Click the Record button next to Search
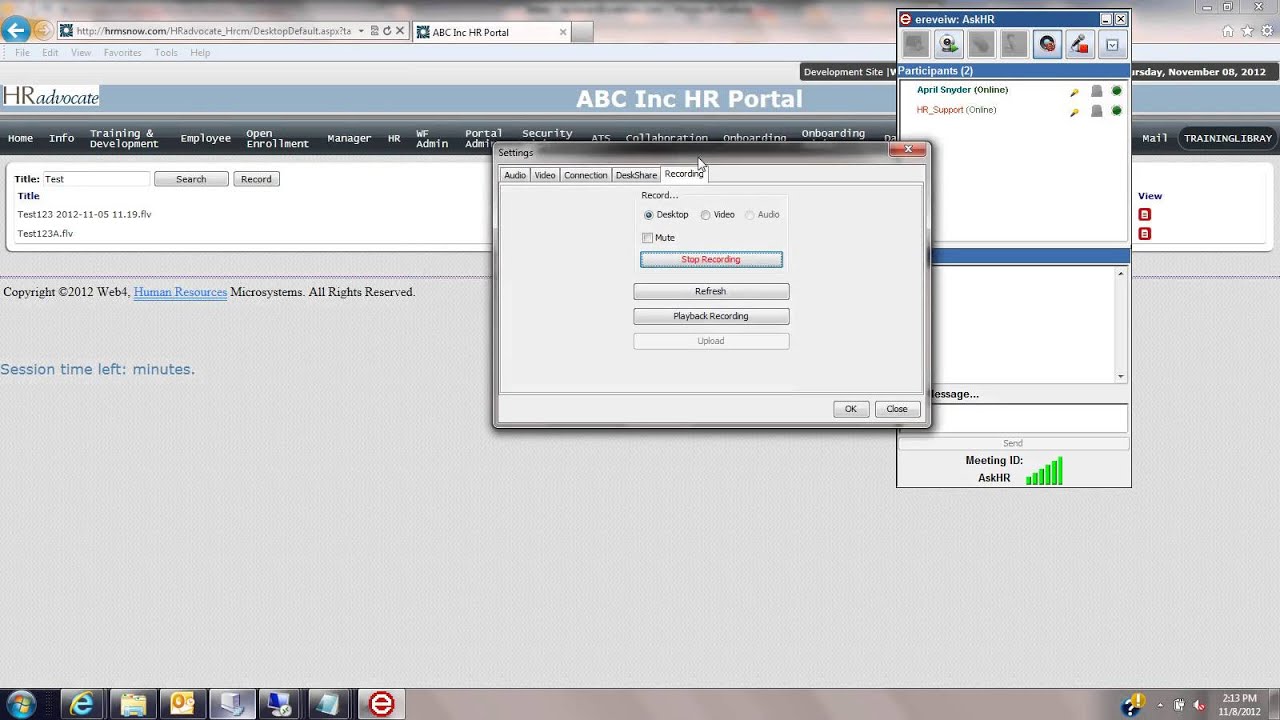The width and height of the screenshot is (1280, 720). [x=256, y=179]
